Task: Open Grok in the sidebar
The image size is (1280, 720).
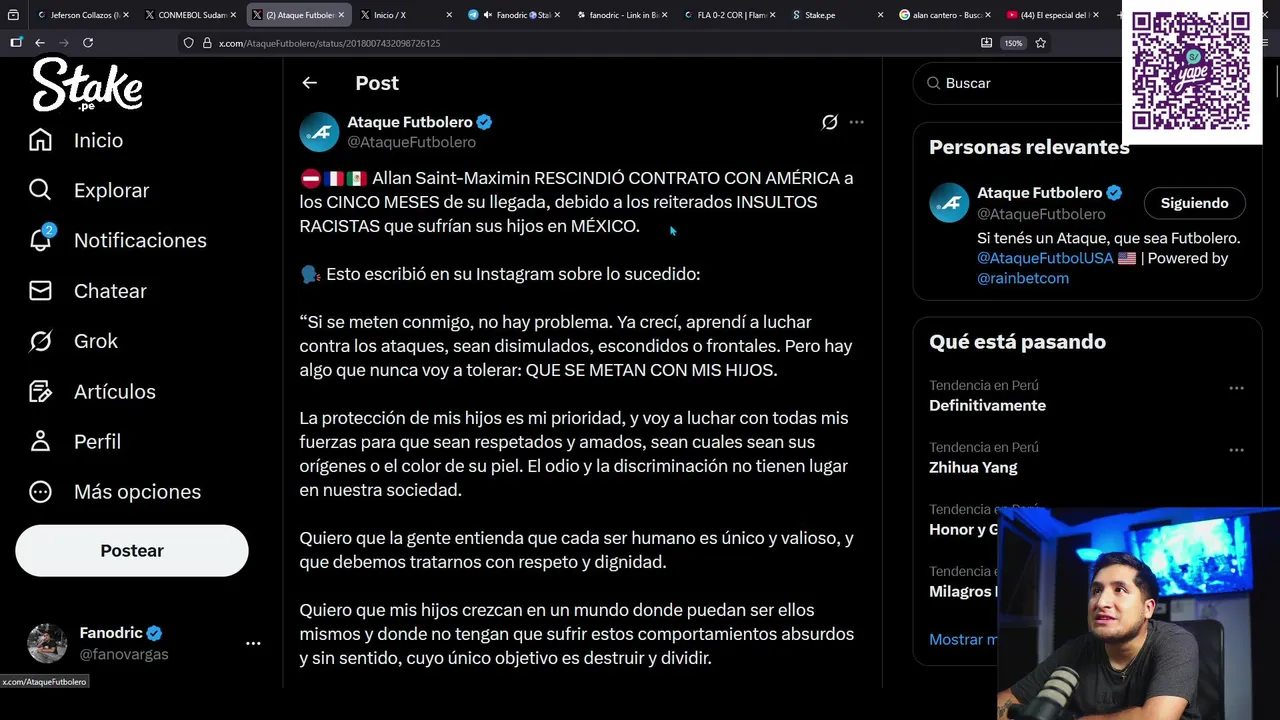Action: pyautogui.click(x=96, y=341)
